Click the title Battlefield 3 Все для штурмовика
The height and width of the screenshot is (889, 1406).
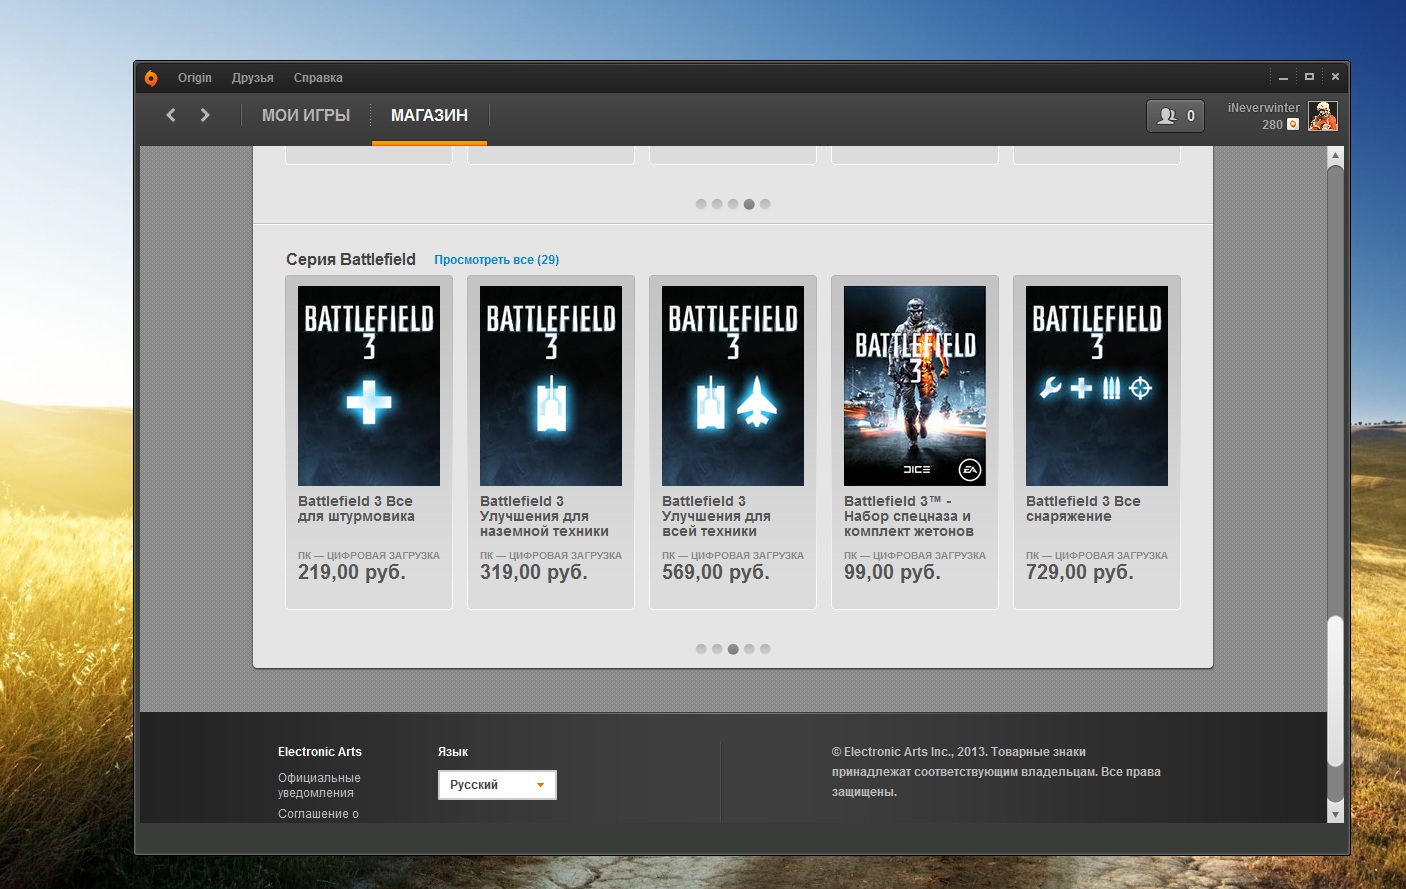tap(356, 509)
